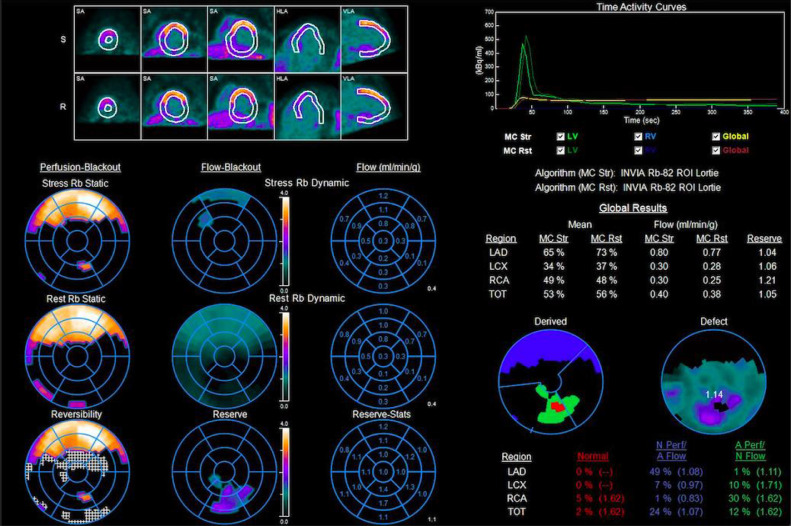
Task: Select the Rest Rb Dynamic flow-blackout polar map
Action: (224, 356)
